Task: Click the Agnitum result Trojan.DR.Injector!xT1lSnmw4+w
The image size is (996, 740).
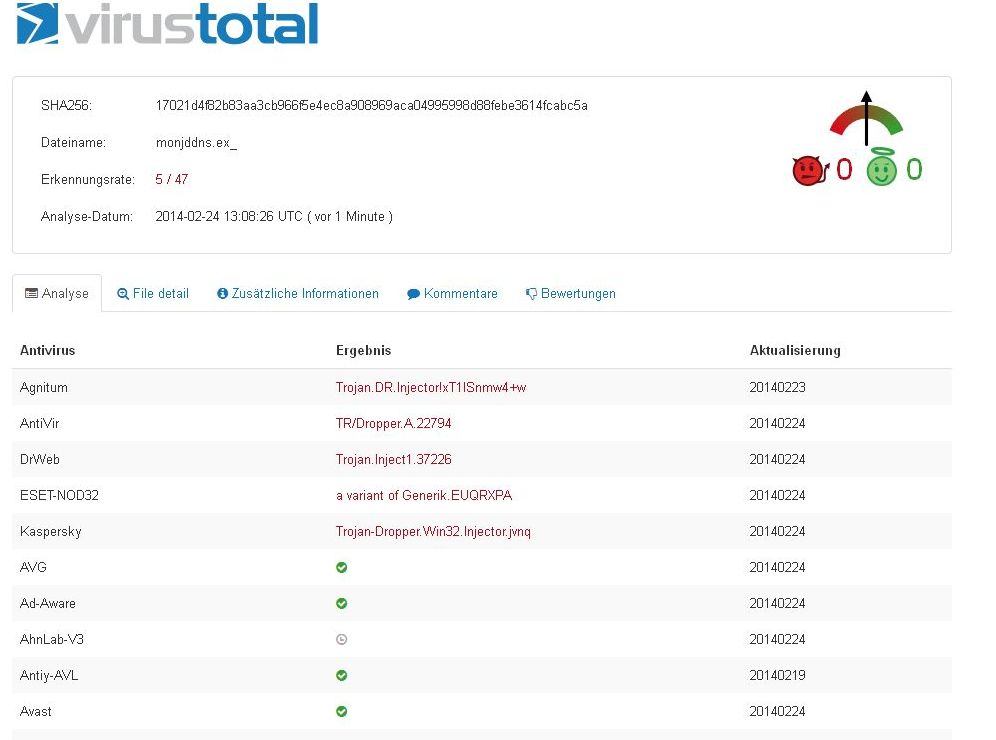Action: (431, 387)
